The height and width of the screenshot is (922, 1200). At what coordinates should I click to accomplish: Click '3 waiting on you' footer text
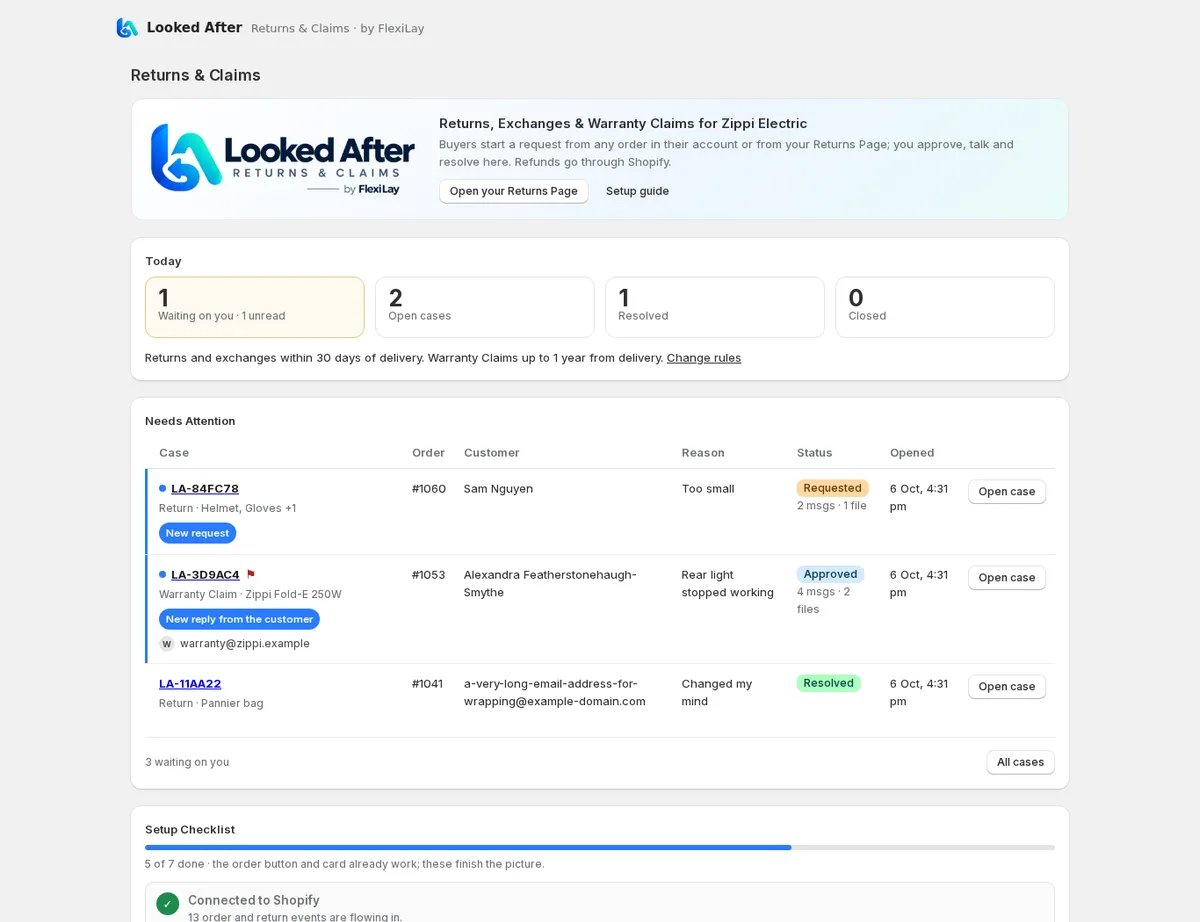[187, 762]
